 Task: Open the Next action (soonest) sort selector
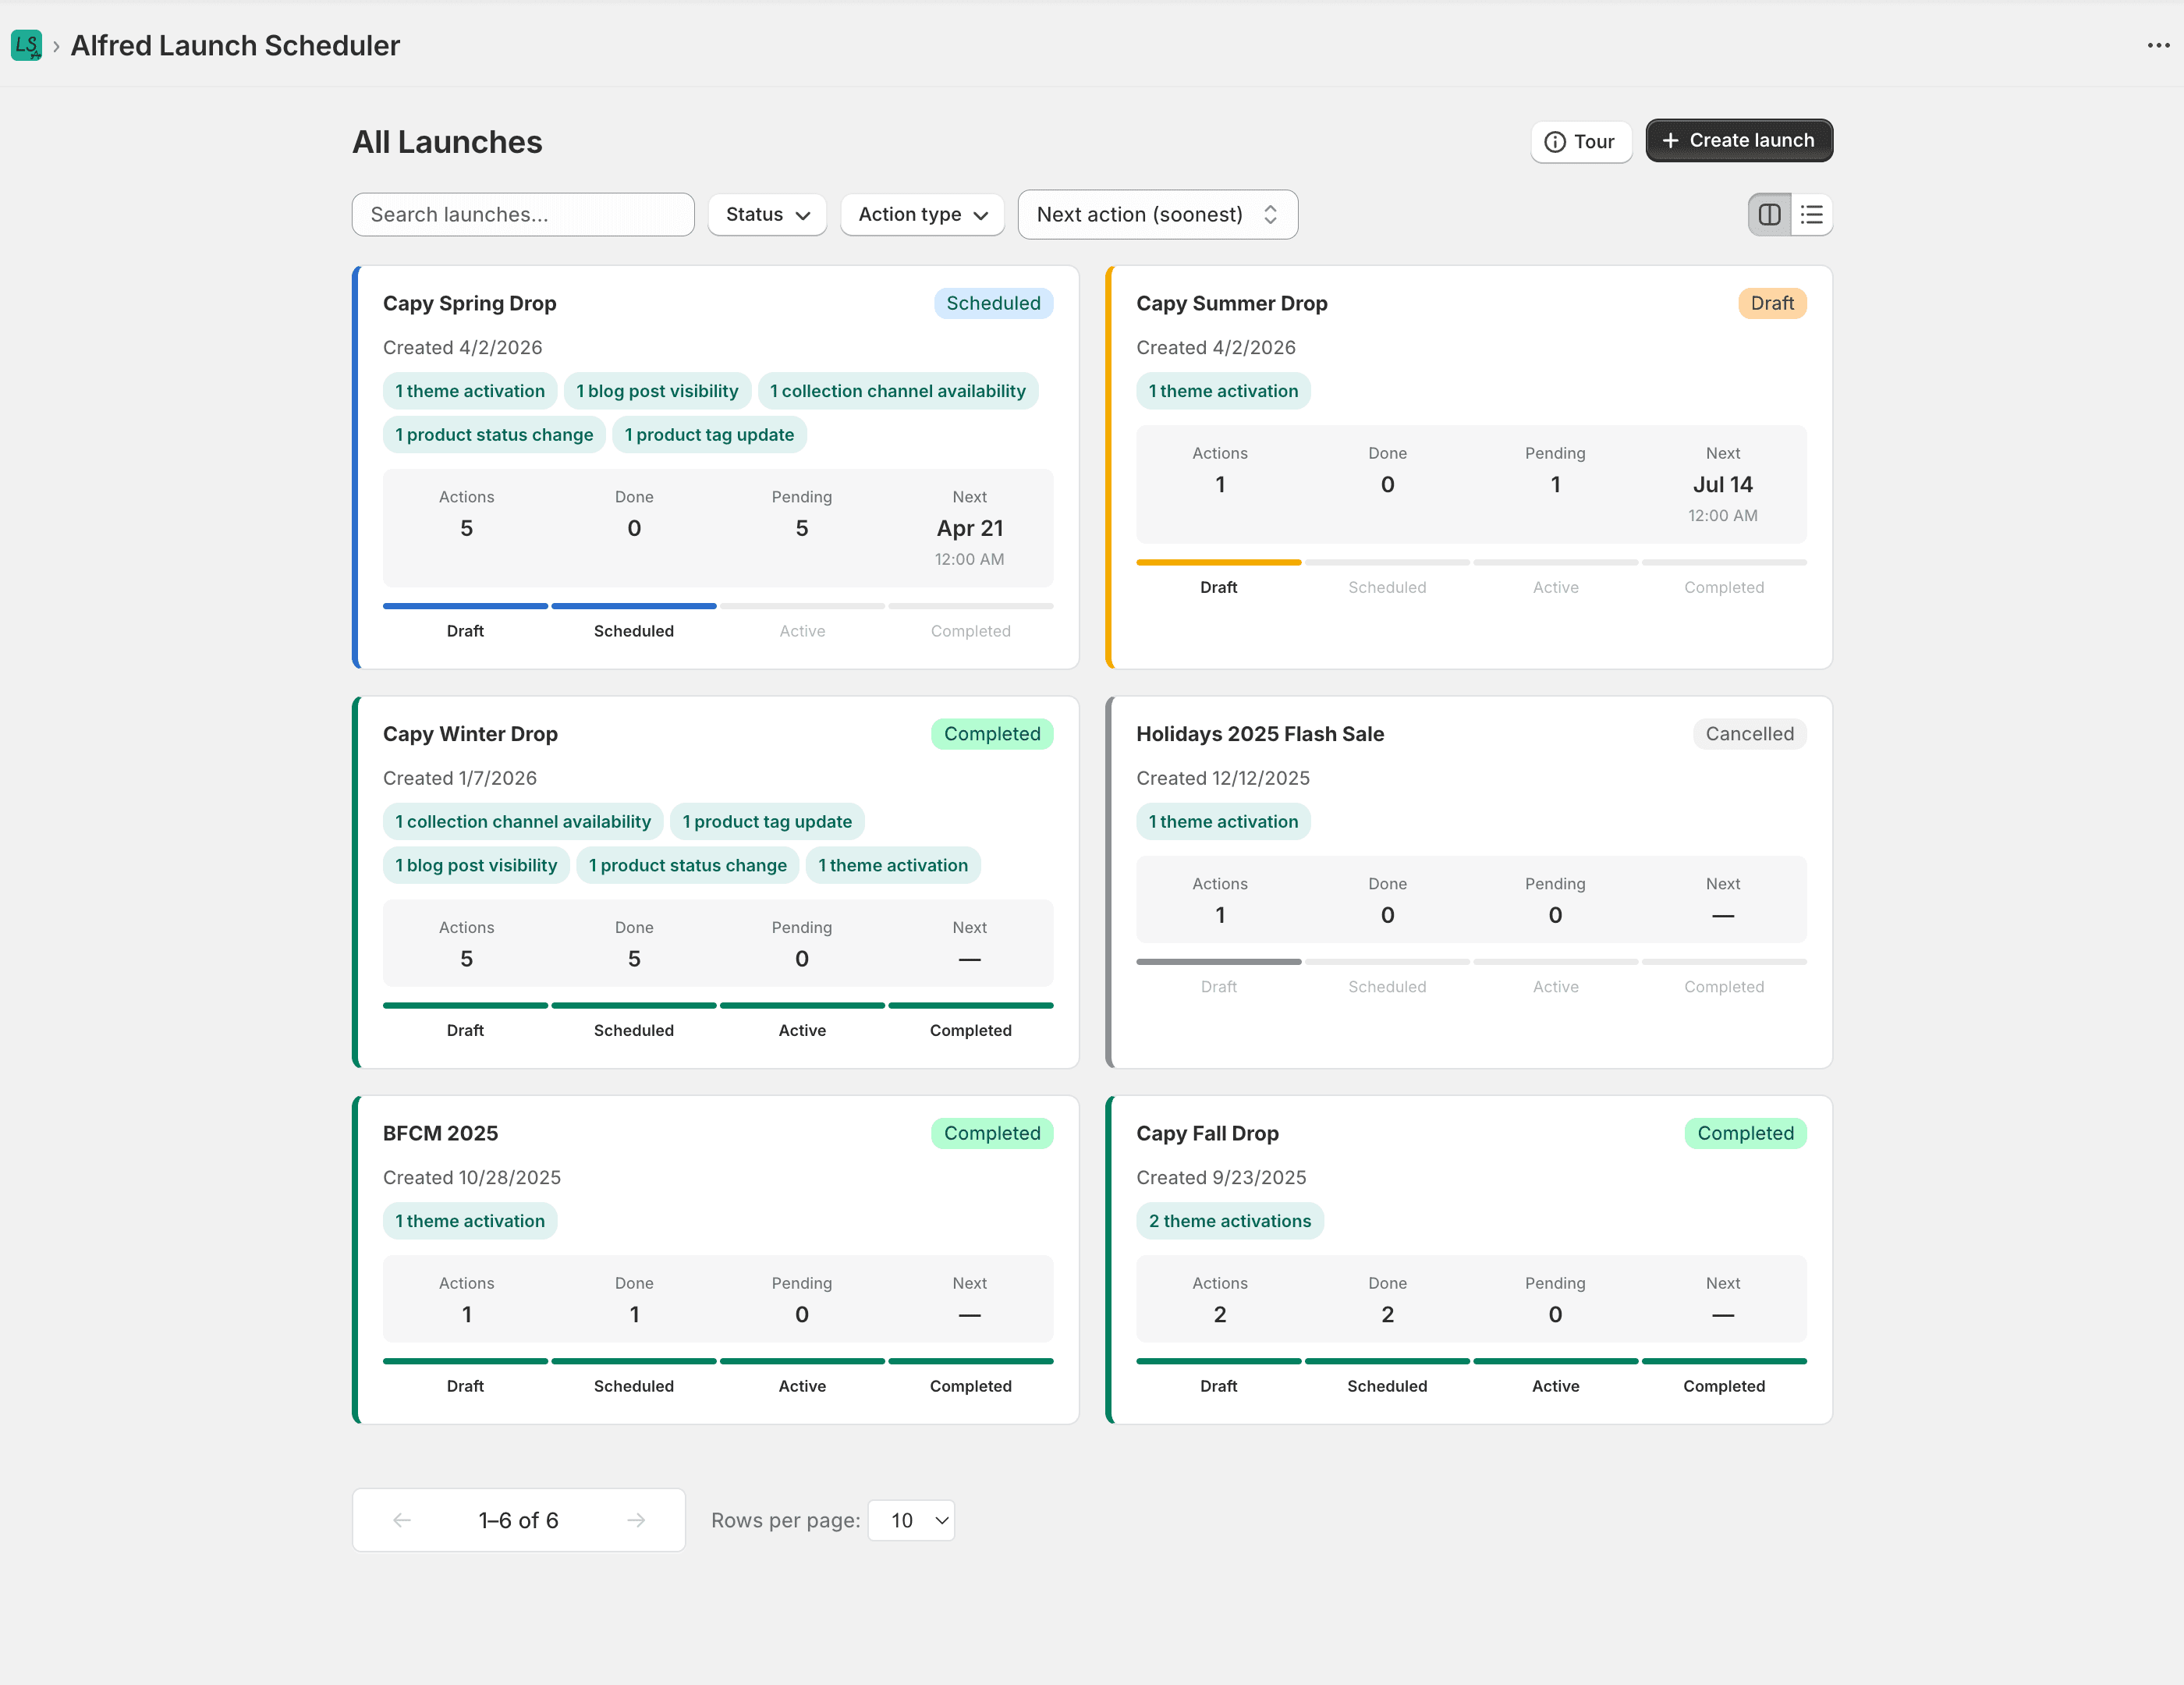(x=1157, y=214)
